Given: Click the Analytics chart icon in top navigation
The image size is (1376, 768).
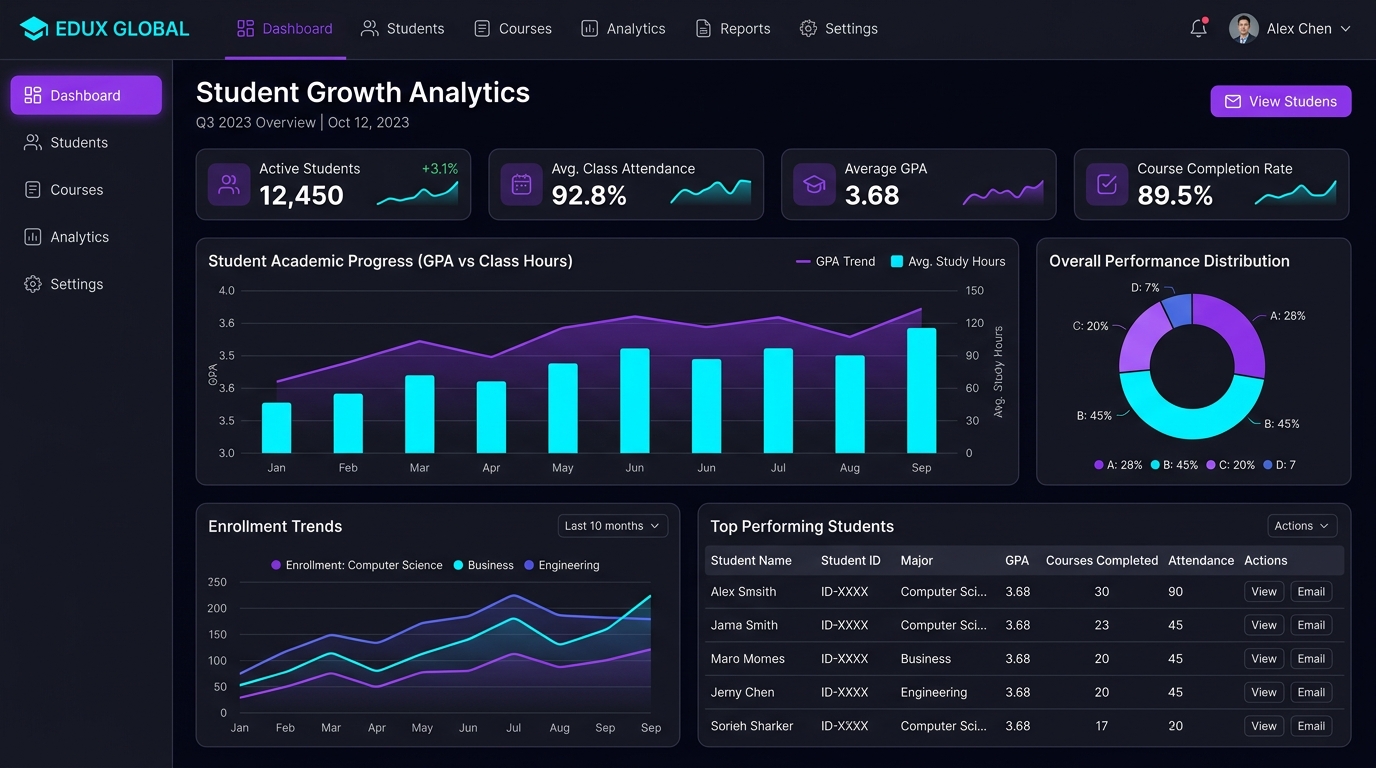Looking at the screenshot, I should [x=590, y=29].
